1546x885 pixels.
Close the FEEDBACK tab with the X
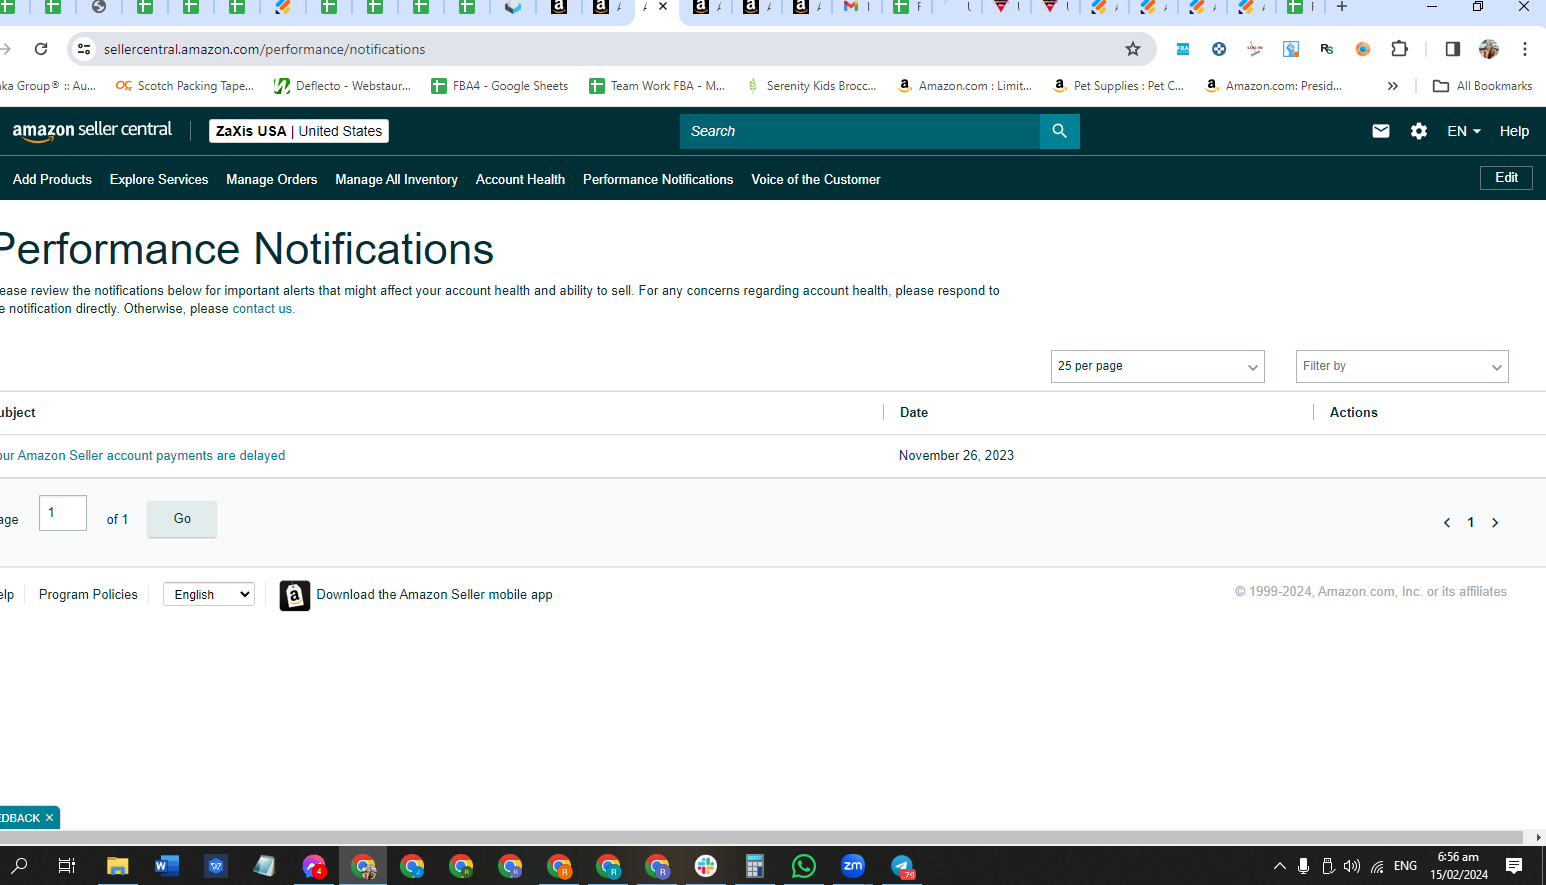point(49,818)
